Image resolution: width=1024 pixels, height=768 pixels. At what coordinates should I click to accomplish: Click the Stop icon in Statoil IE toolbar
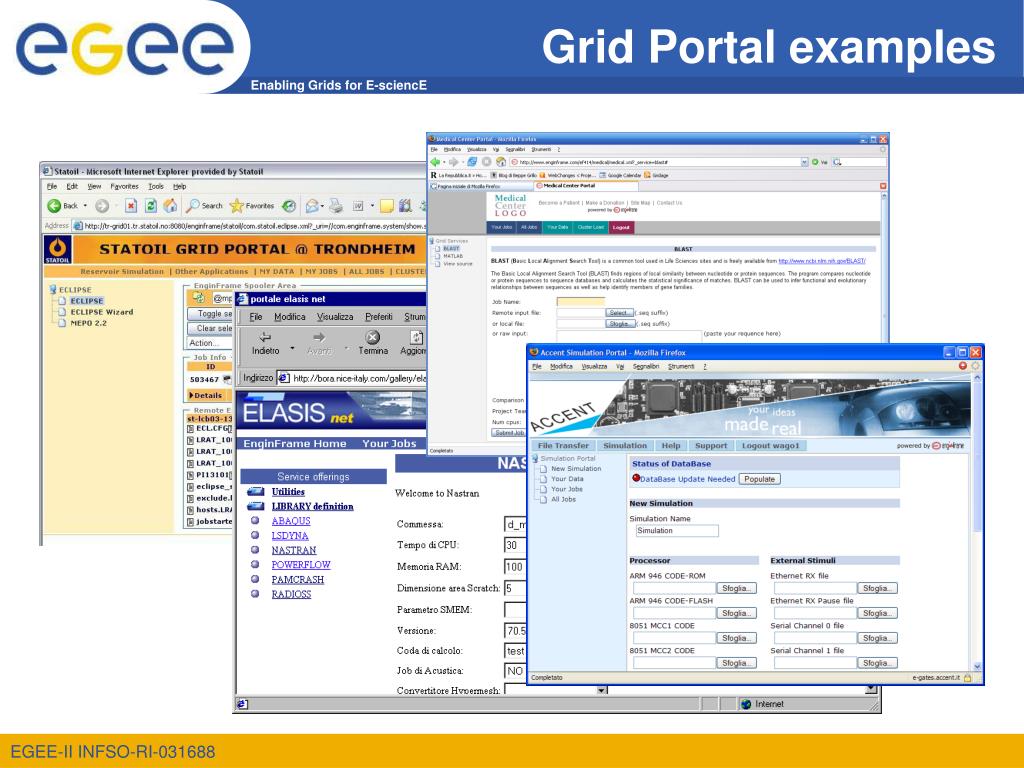tap(131, 206)
